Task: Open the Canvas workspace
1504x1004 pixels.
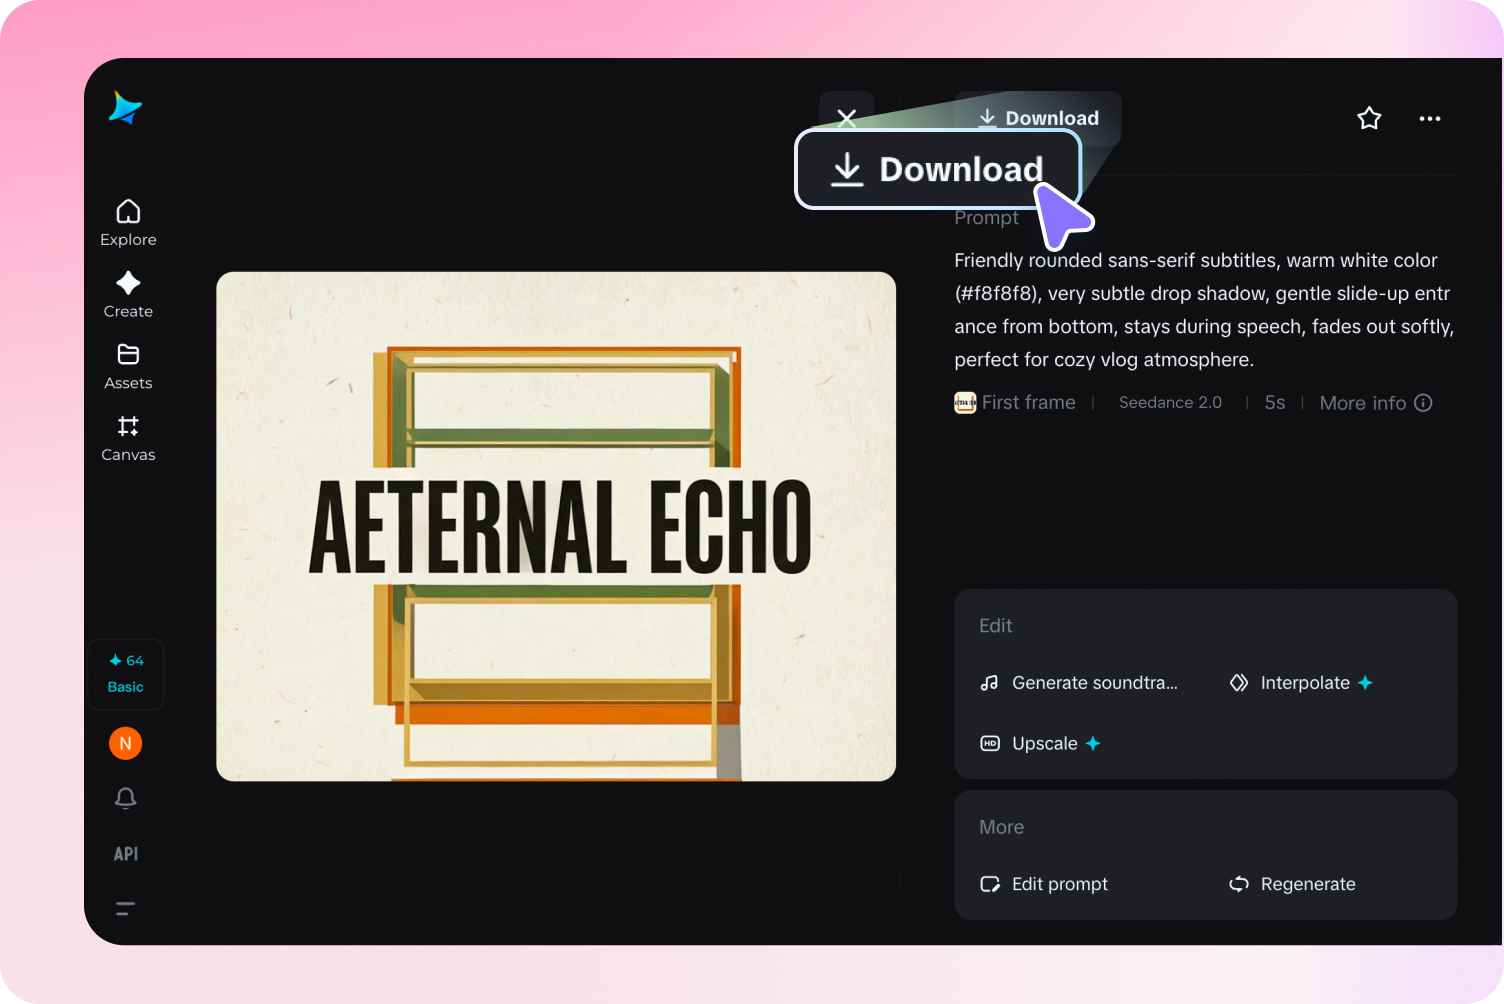Action: point(127,438)
